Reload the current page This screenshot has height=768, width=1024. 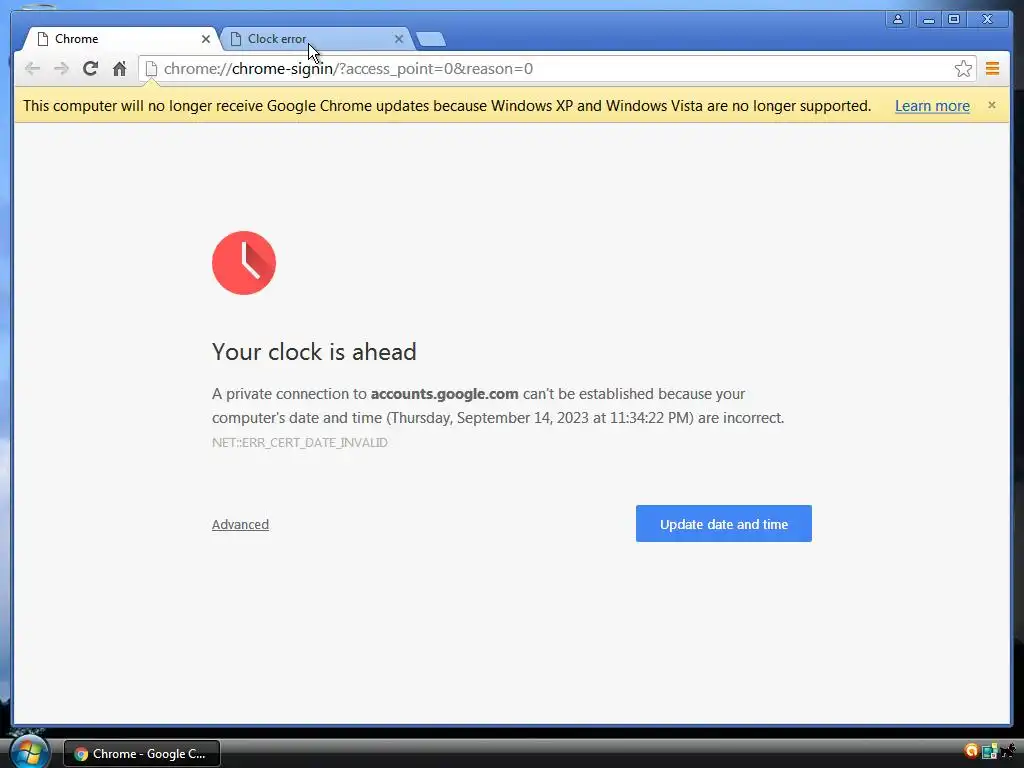[x=90, y=69]
